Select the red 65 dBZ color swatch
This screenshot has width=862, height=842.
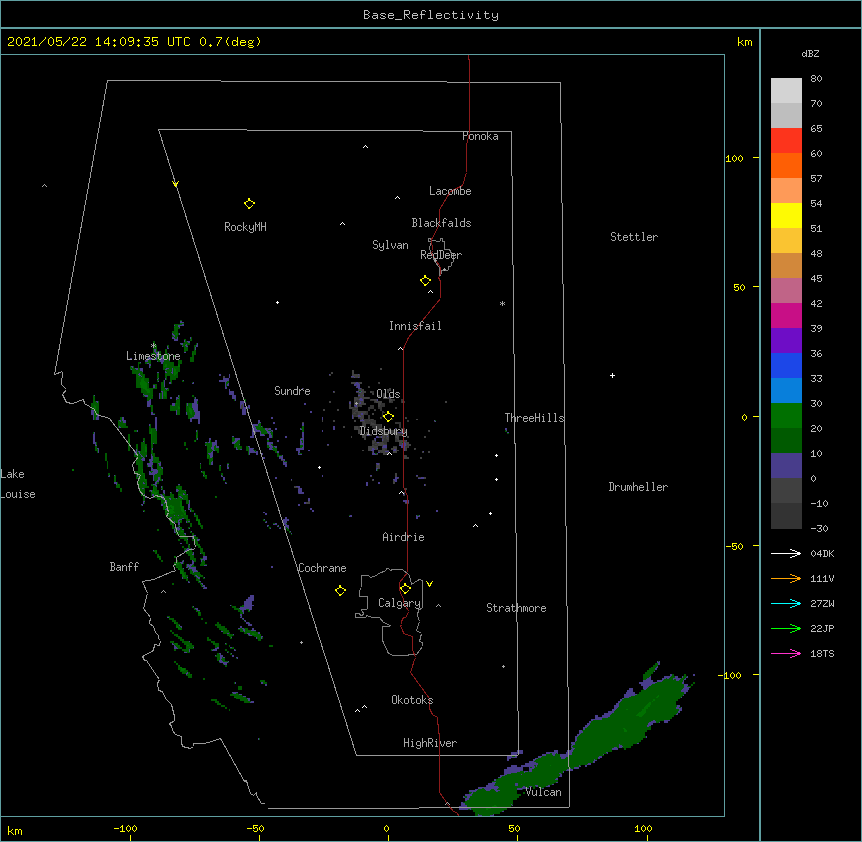click(786, 140)
